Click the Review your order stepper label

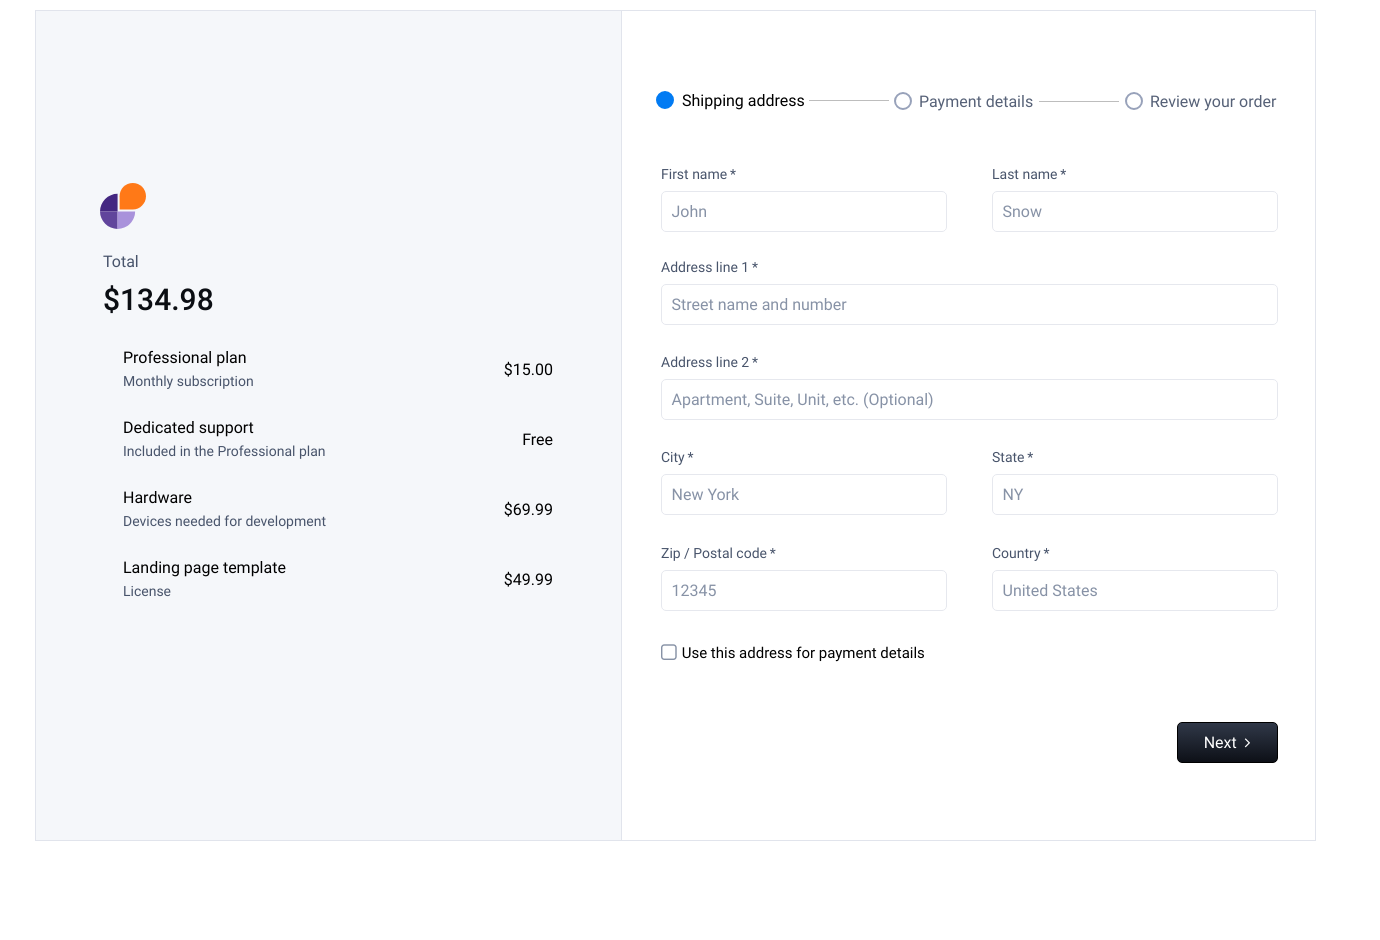click(1213, 101)
